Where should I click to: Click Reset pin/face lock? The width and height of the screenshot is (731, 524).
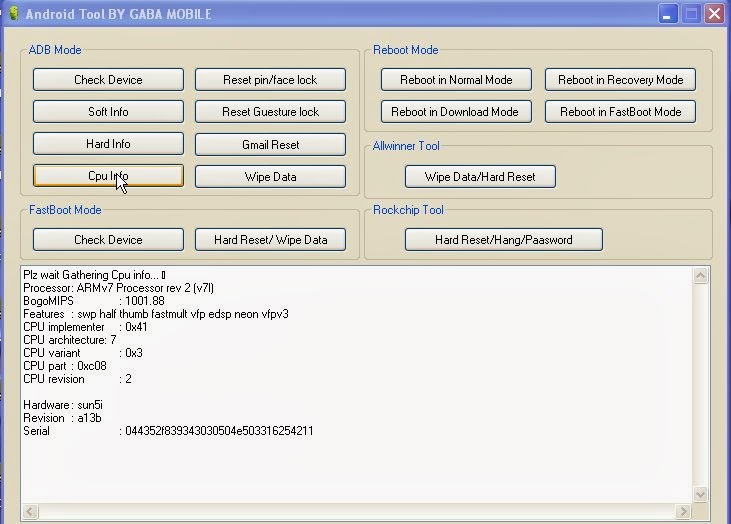pos(270,80)
